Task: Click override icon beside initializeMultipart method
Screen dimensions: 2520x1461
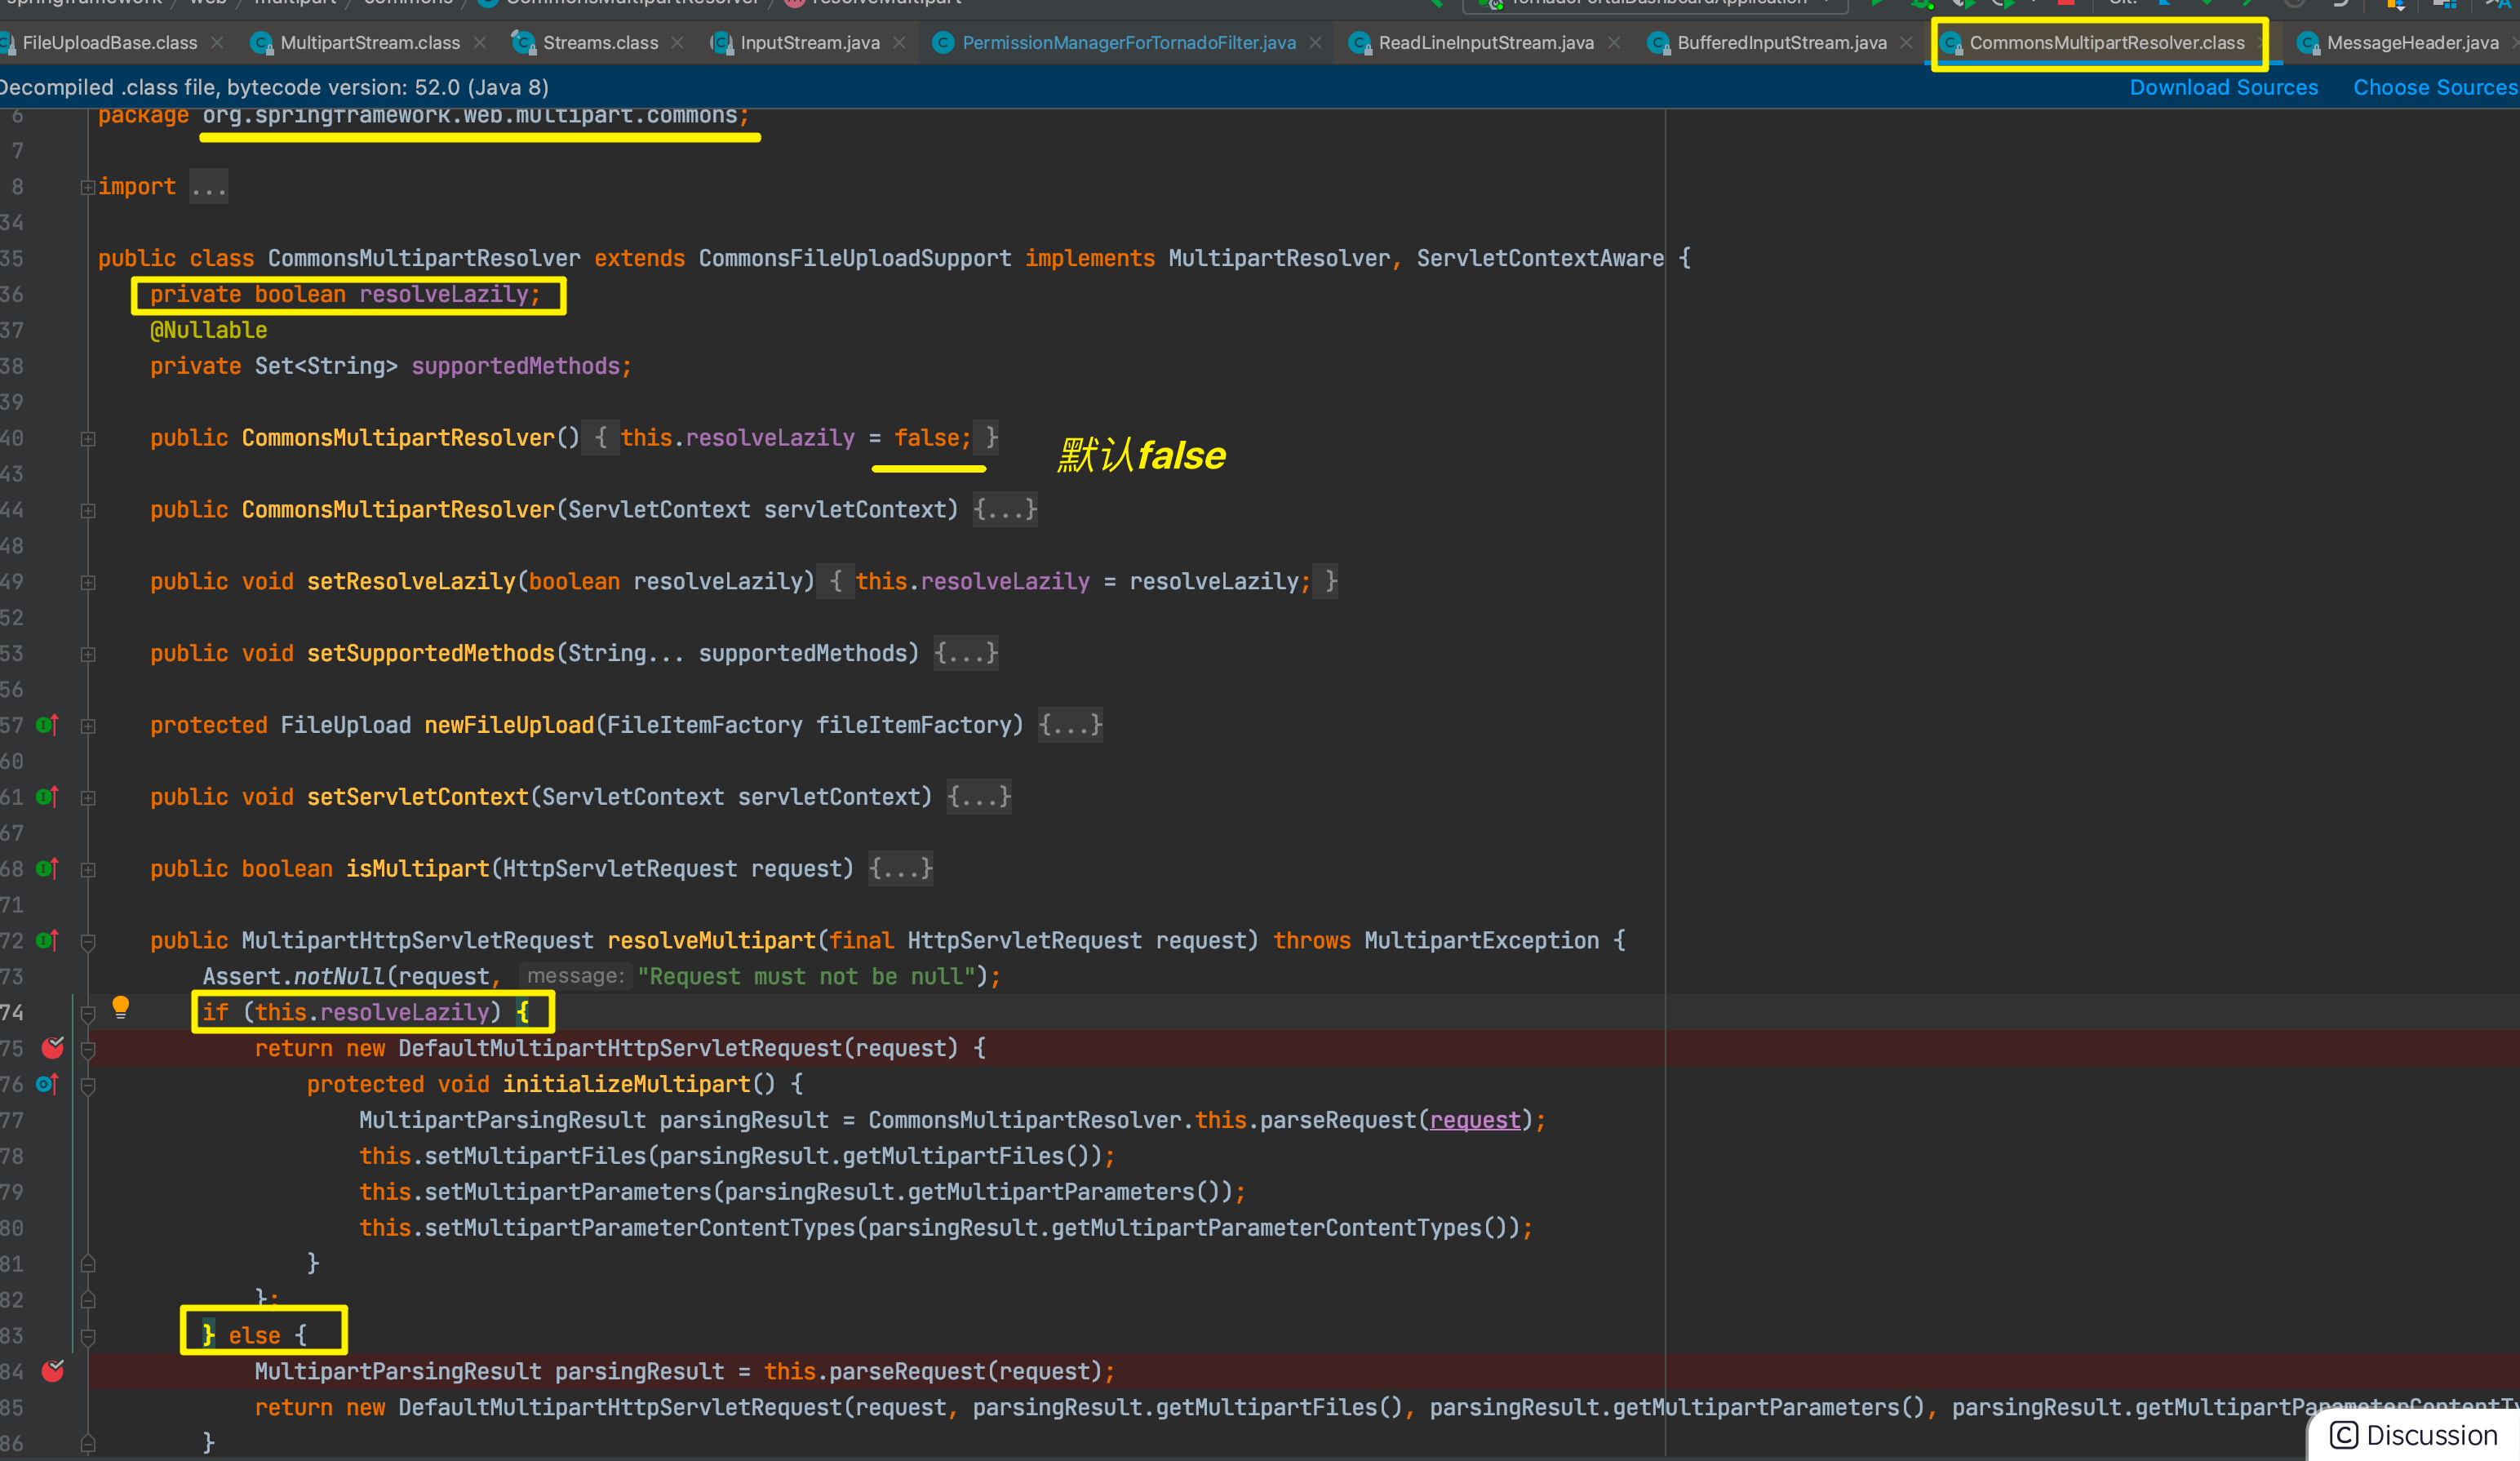Action: 47,1084
